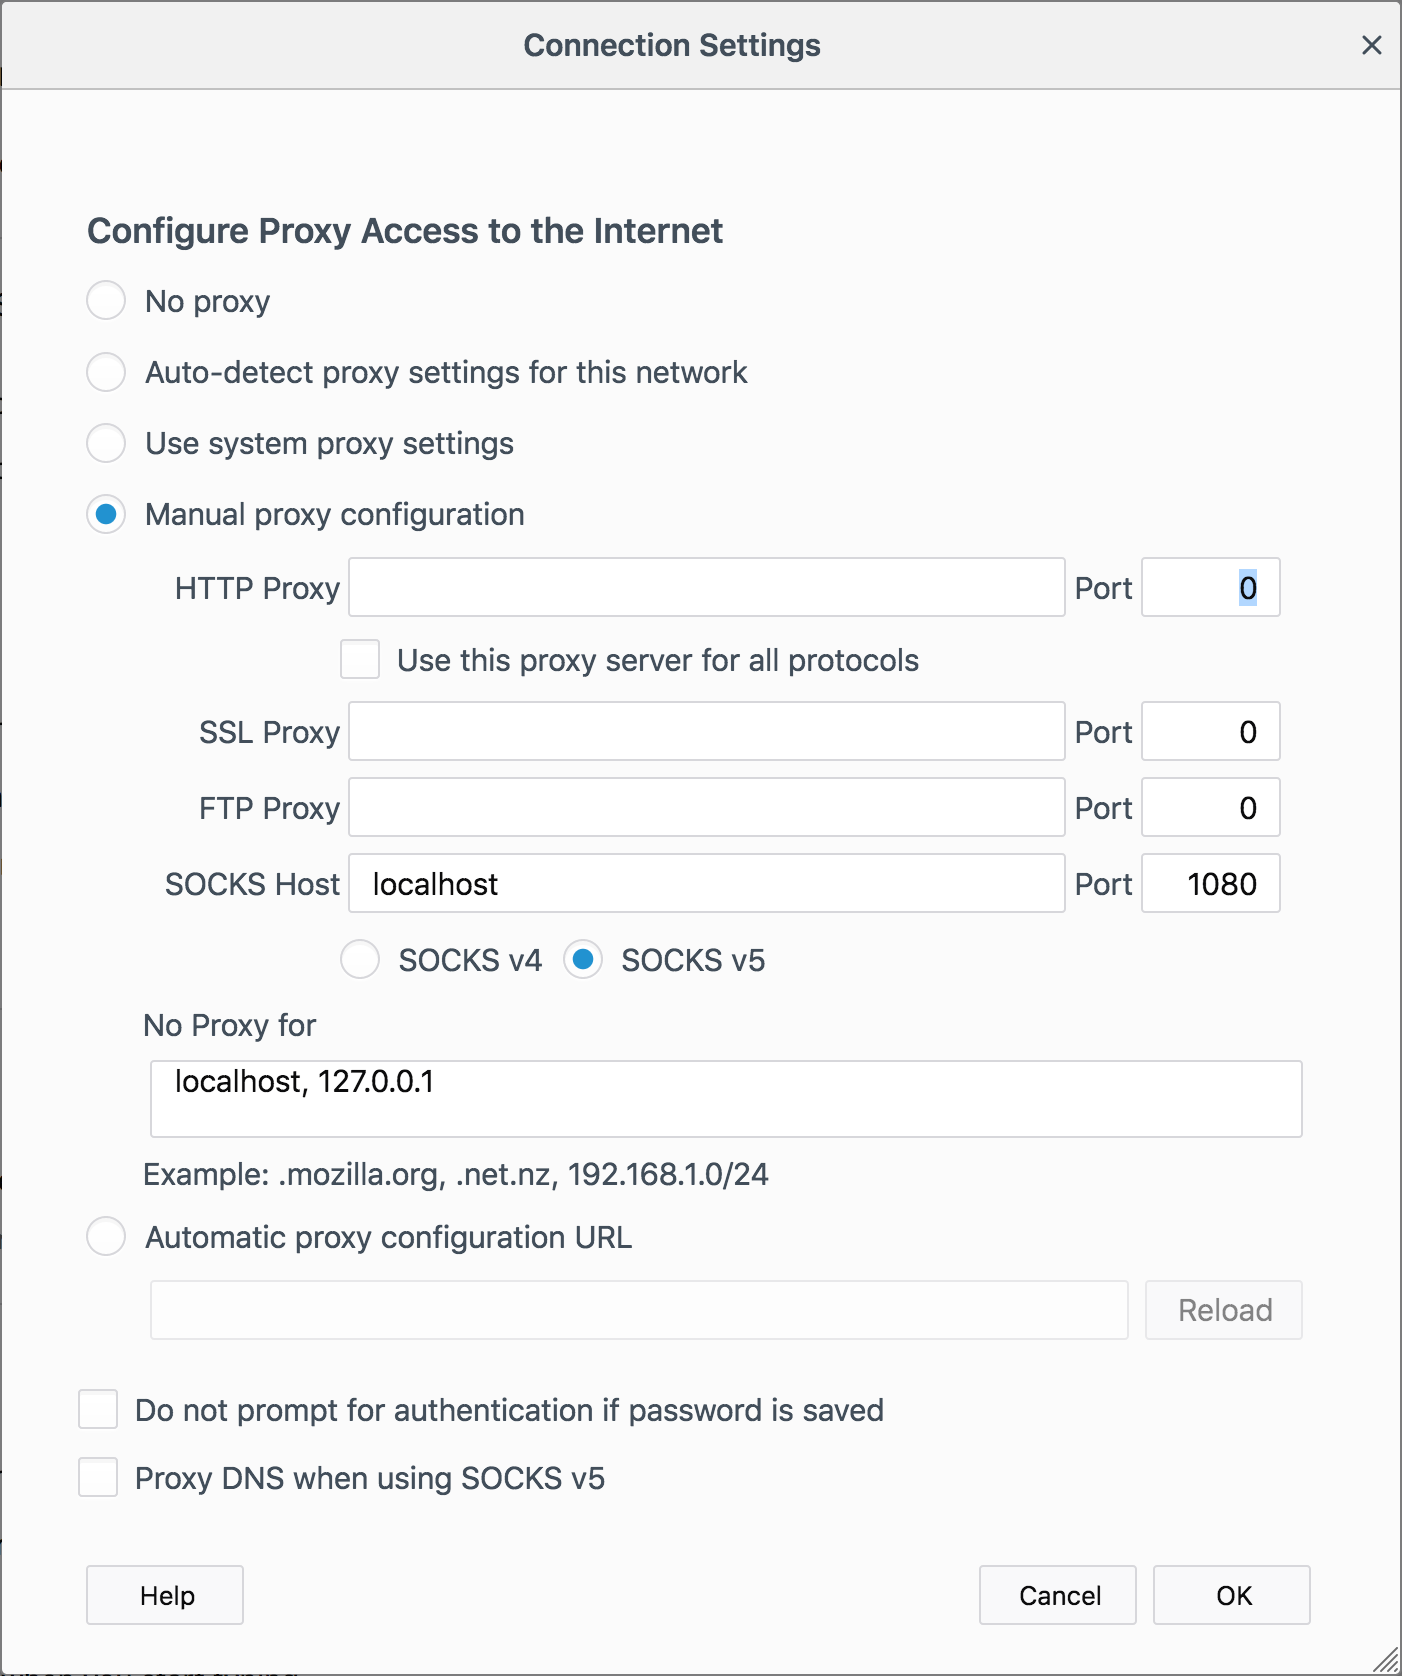
Task: Close the Connection Settings dialog
Action: pos(1371,45)
